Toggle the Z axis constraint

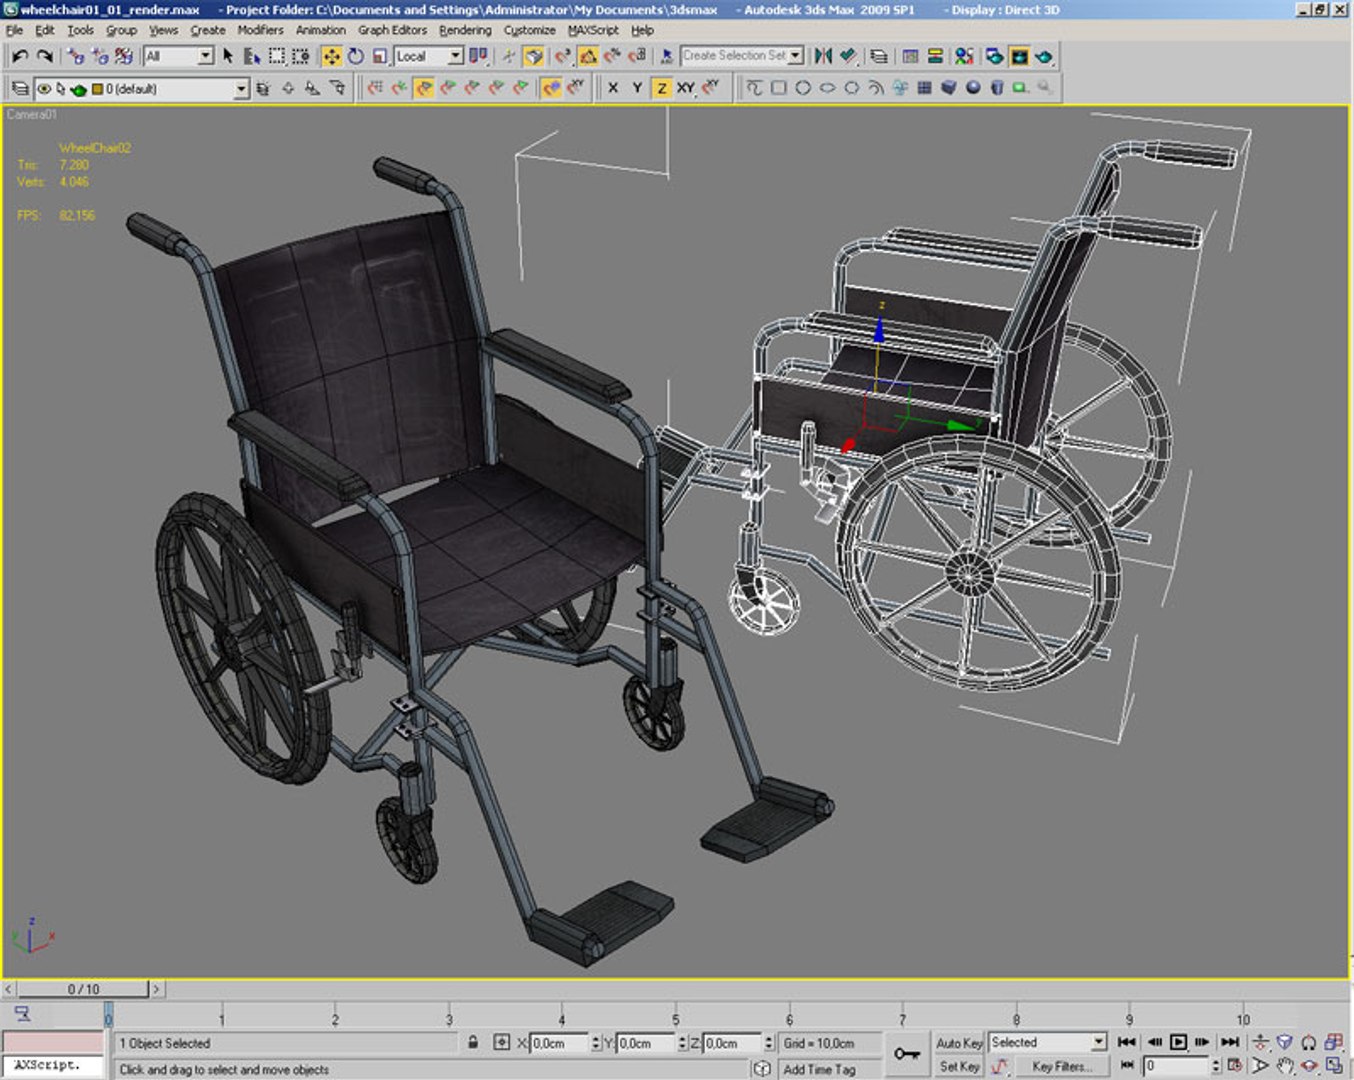[661, 88]
